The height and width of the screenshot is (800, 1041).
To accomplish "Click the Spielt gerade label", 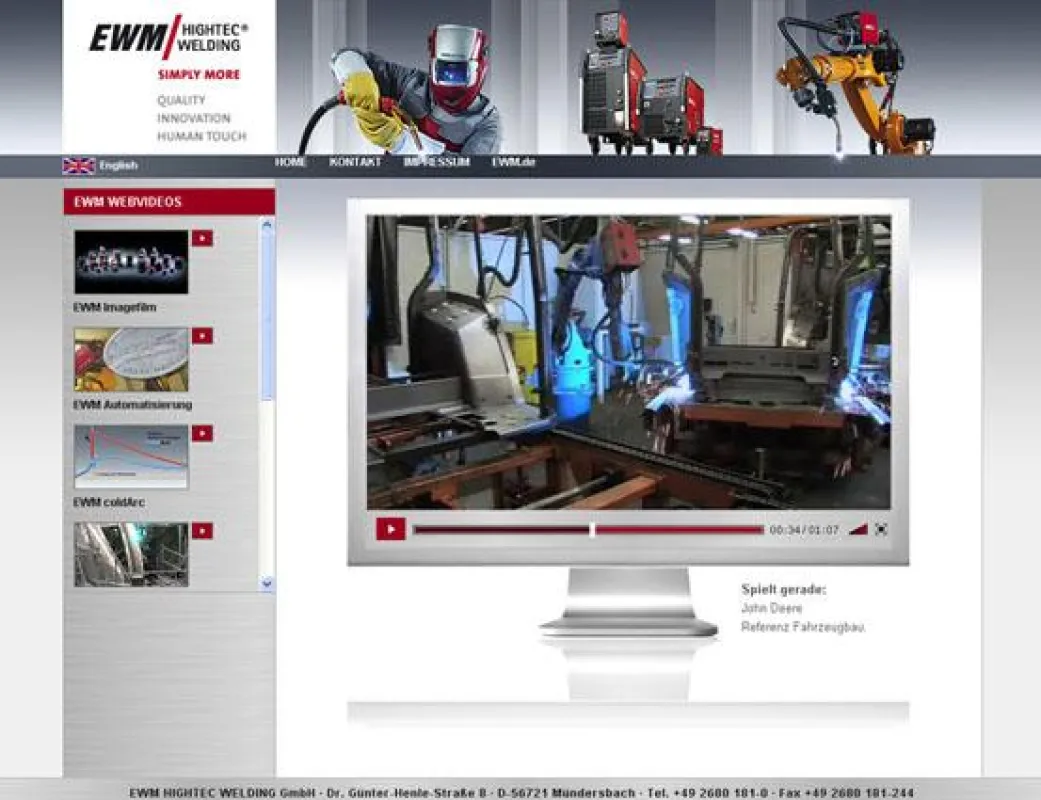I will (783, 589).
